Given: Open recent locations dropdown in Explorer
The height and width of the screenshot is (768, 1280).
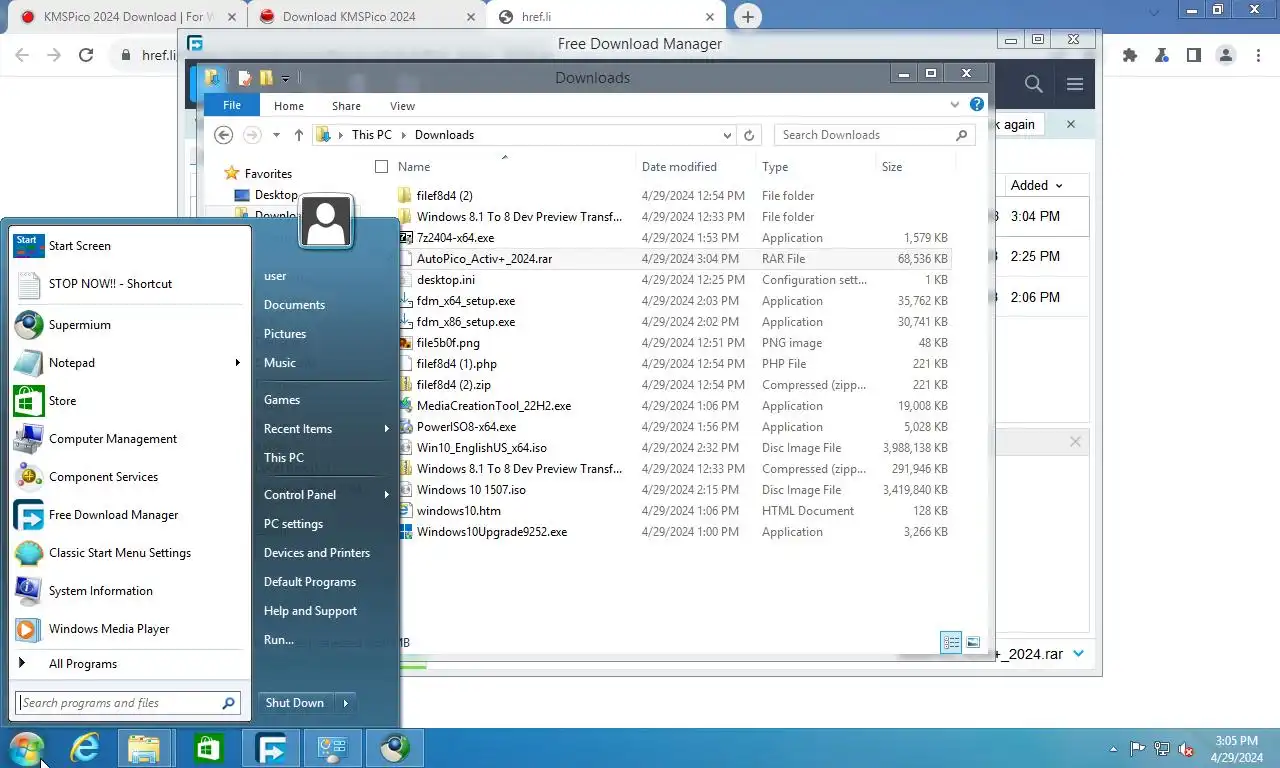Looking at the screenshot, I should tap(276, 135).
